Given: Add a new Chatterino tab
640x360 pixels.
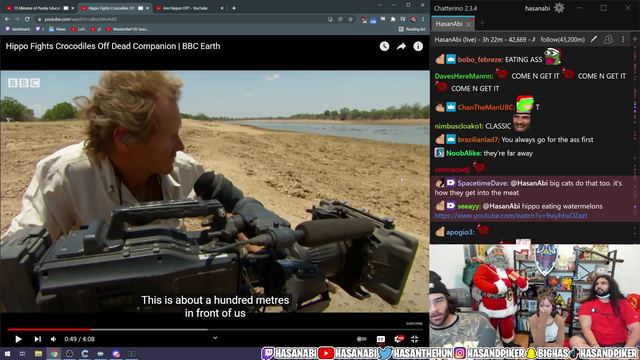Looking at the screenshot, I should (x=482, y=23).
